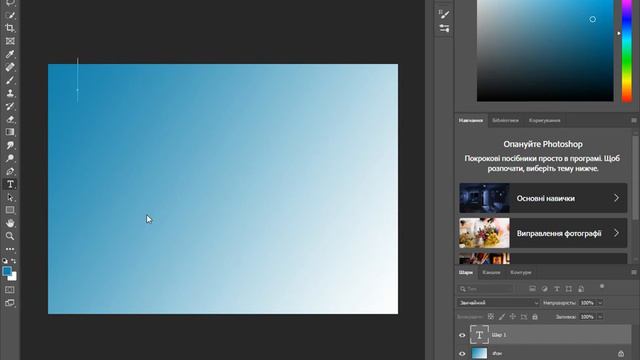Open the Properties/adjust sliders panel icon

pos(444,28)
